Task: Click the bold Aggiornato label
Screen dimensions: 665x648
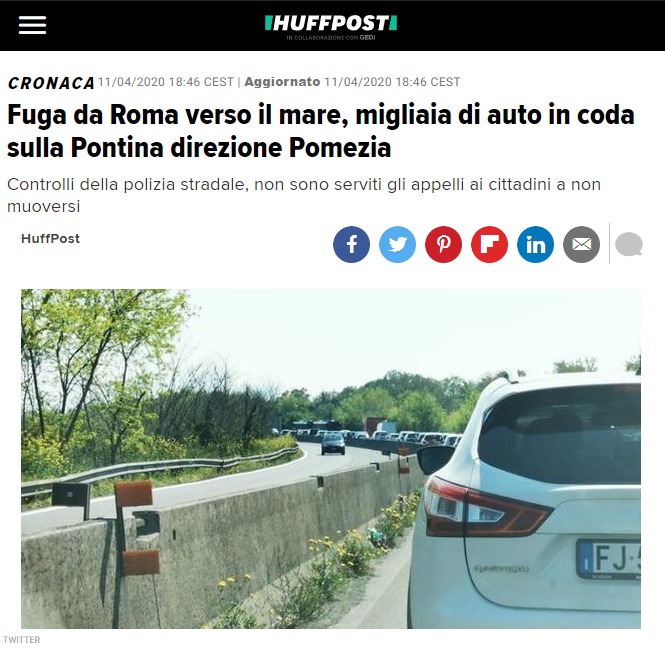Action: 282,82
